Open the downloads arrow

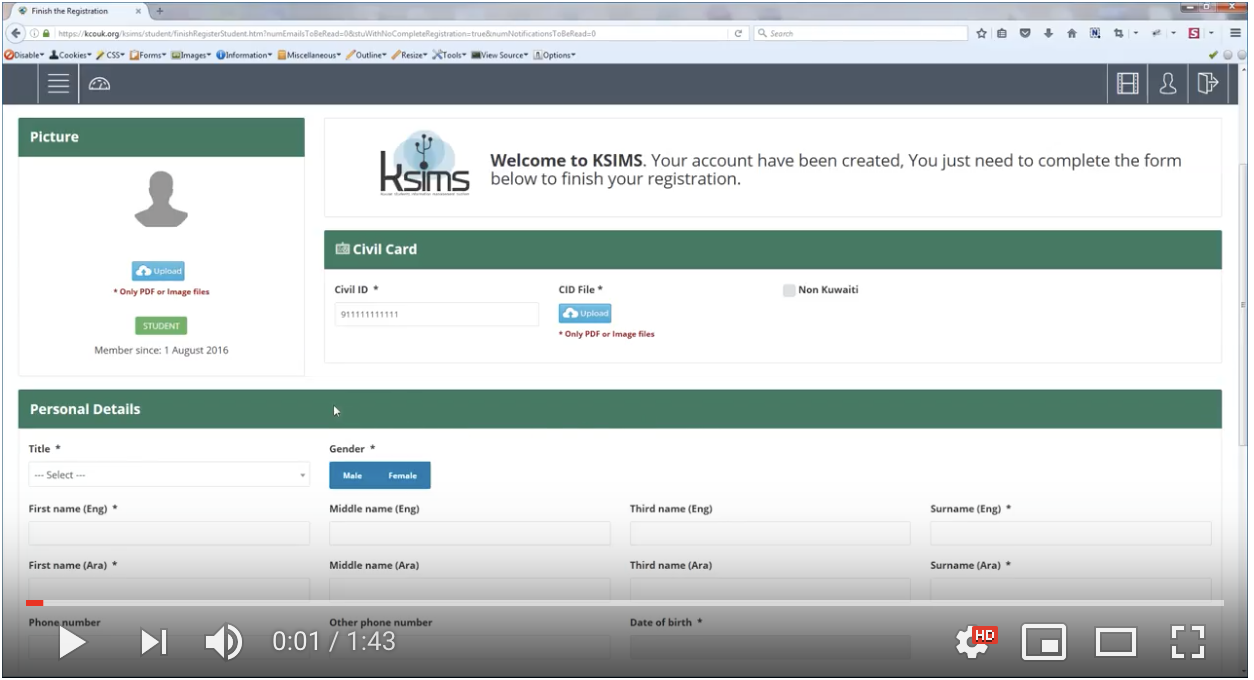click(x=1049, y=33)
